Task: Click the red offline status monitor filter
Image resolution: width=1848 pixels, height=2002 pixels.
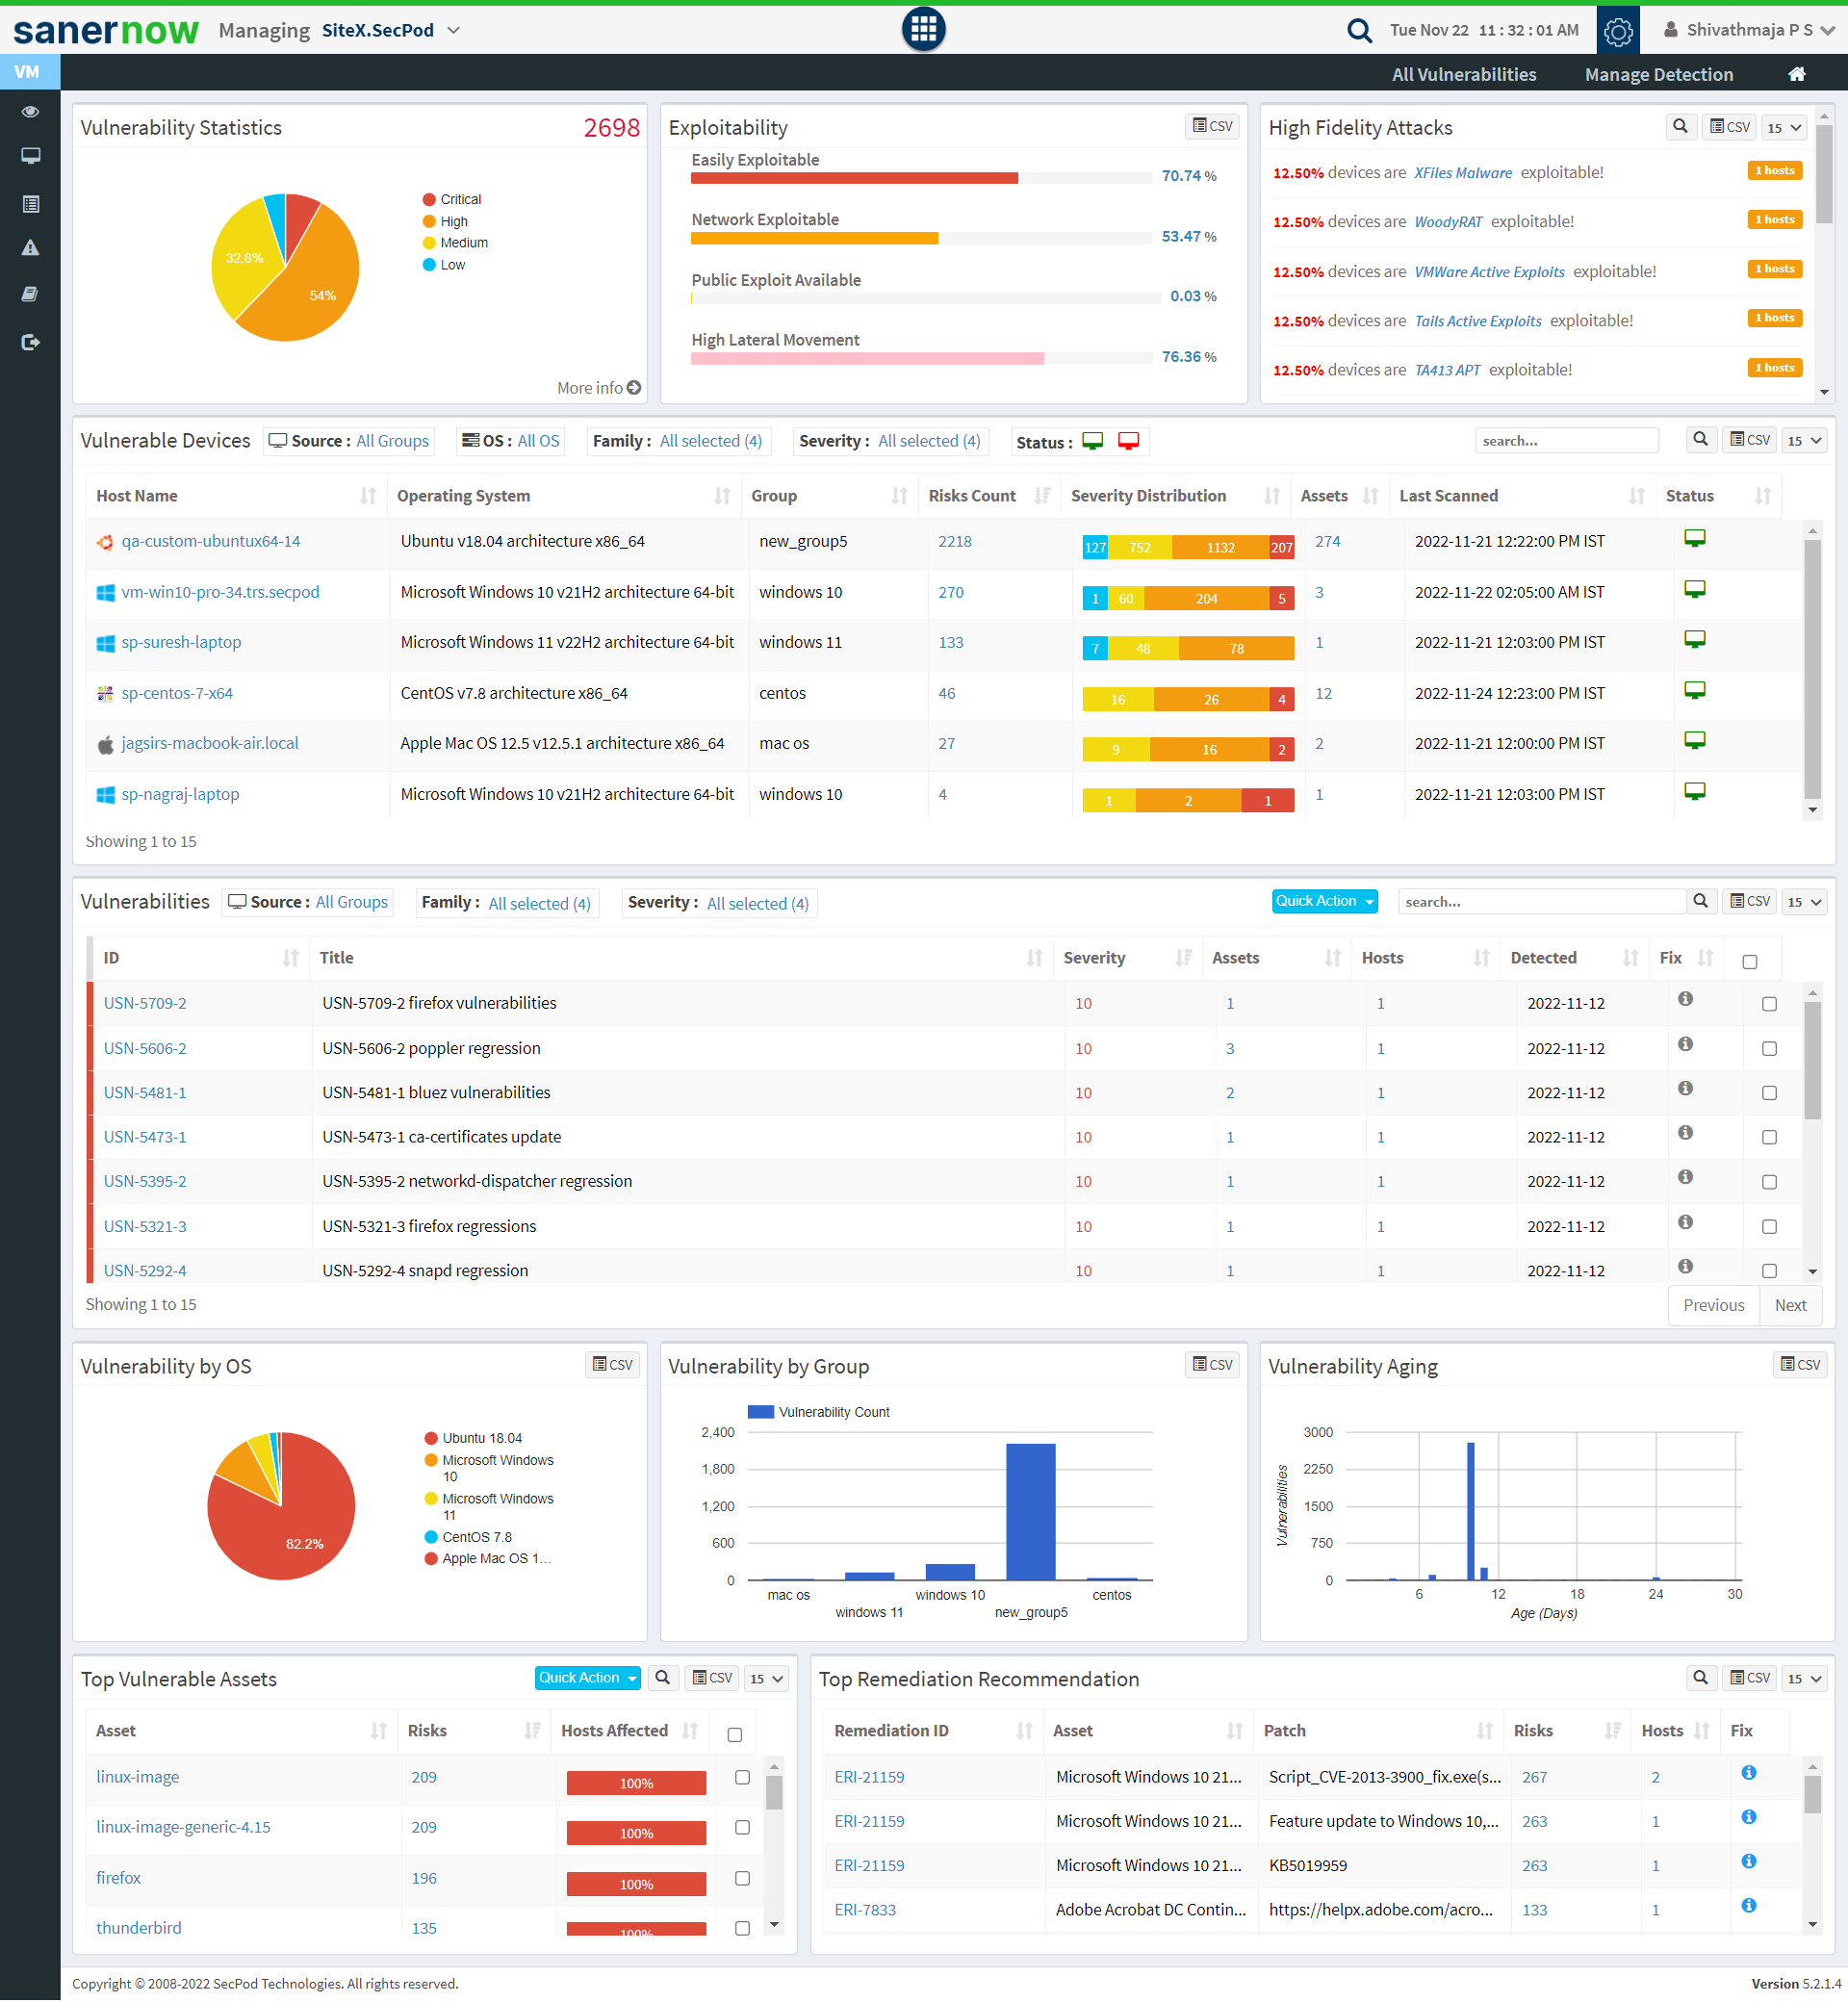Action: (1128, 441)
